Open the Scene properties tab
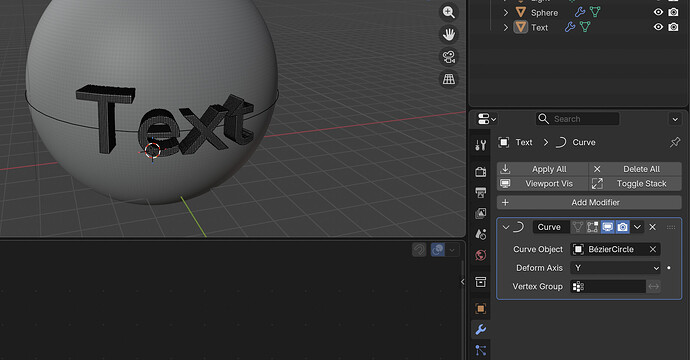Screen dimensions: 690x360 tap(481, 234)
